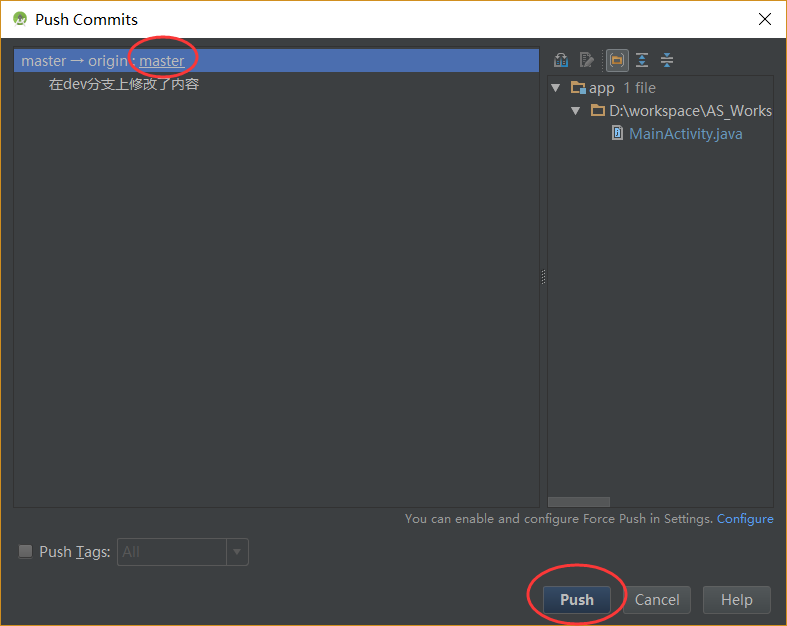This screenshot has height=626, width=787.
Task: Close the Push Commits dialog
Action: click(764, 19)
